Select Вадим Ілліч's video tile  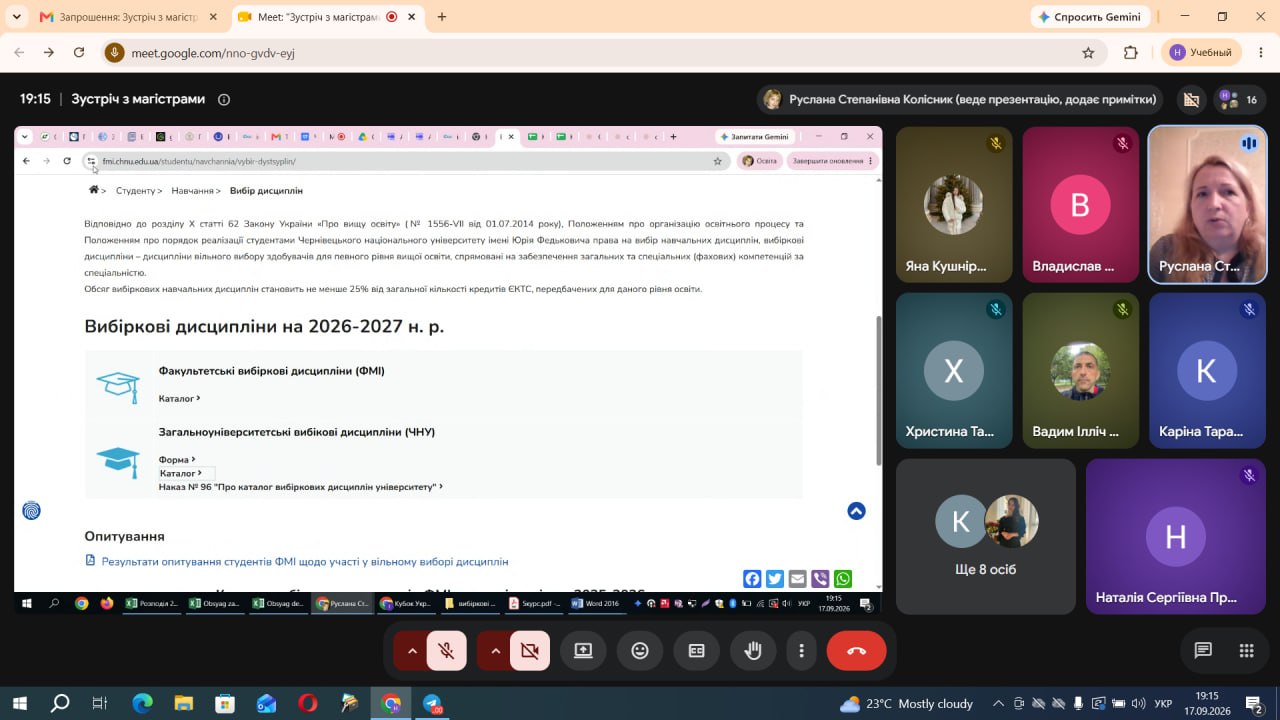click(1080, 370)
